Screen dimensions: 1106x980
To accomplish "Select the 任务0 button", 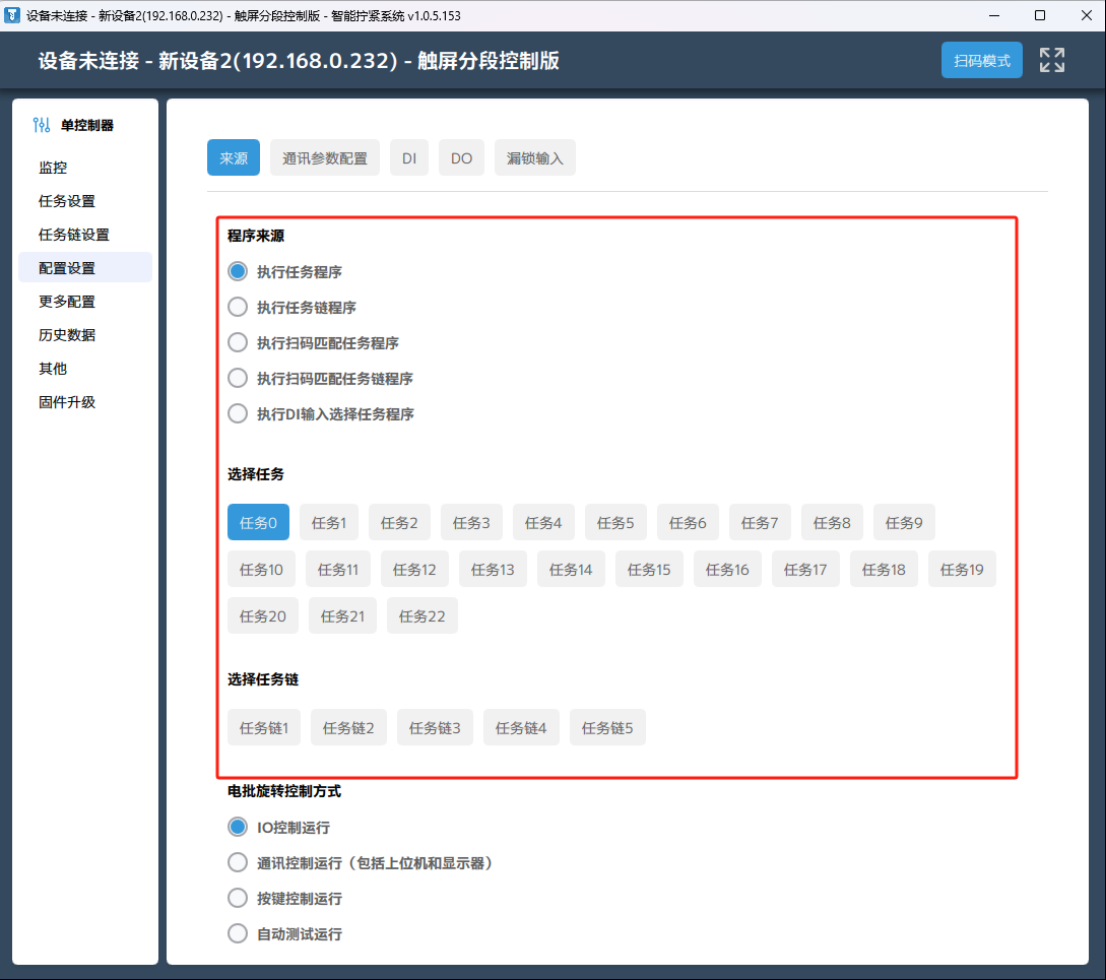I will click(258, 523).
